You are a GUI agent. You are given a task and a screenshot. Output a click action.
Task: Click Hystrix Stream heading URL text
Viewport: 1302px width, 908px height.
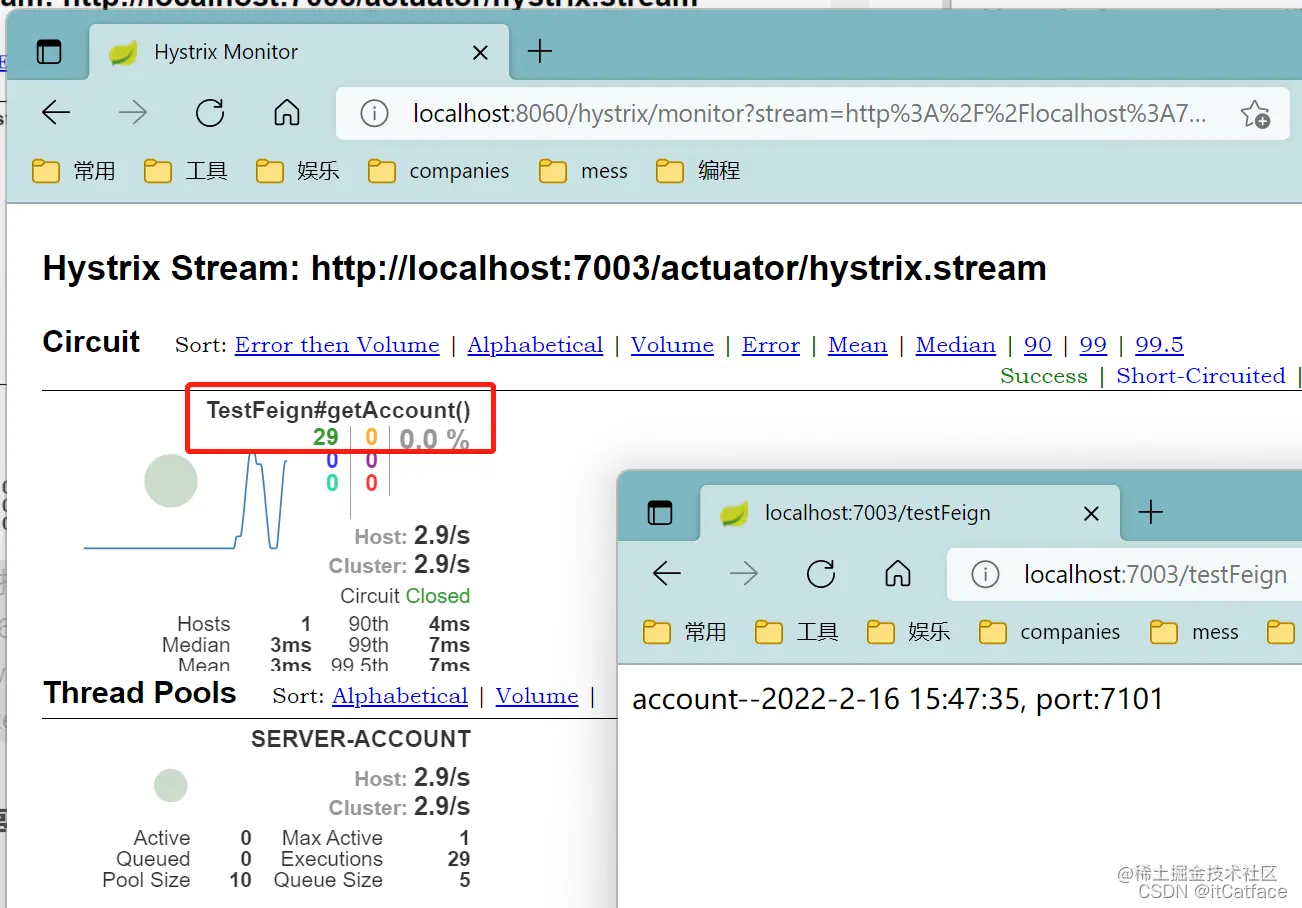coord(679,269)
